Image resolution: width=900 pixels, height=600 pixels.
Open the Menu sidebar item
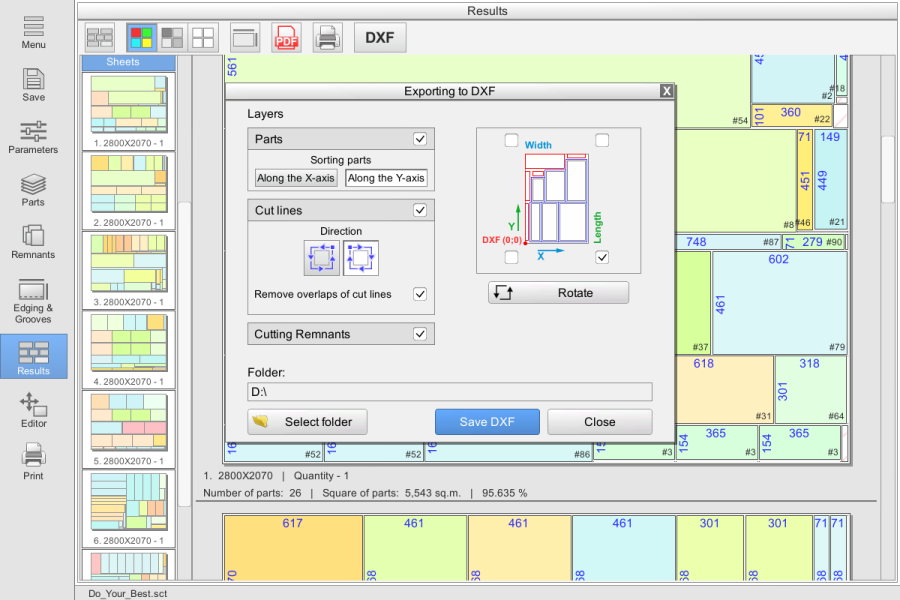[x=33, y=33]
